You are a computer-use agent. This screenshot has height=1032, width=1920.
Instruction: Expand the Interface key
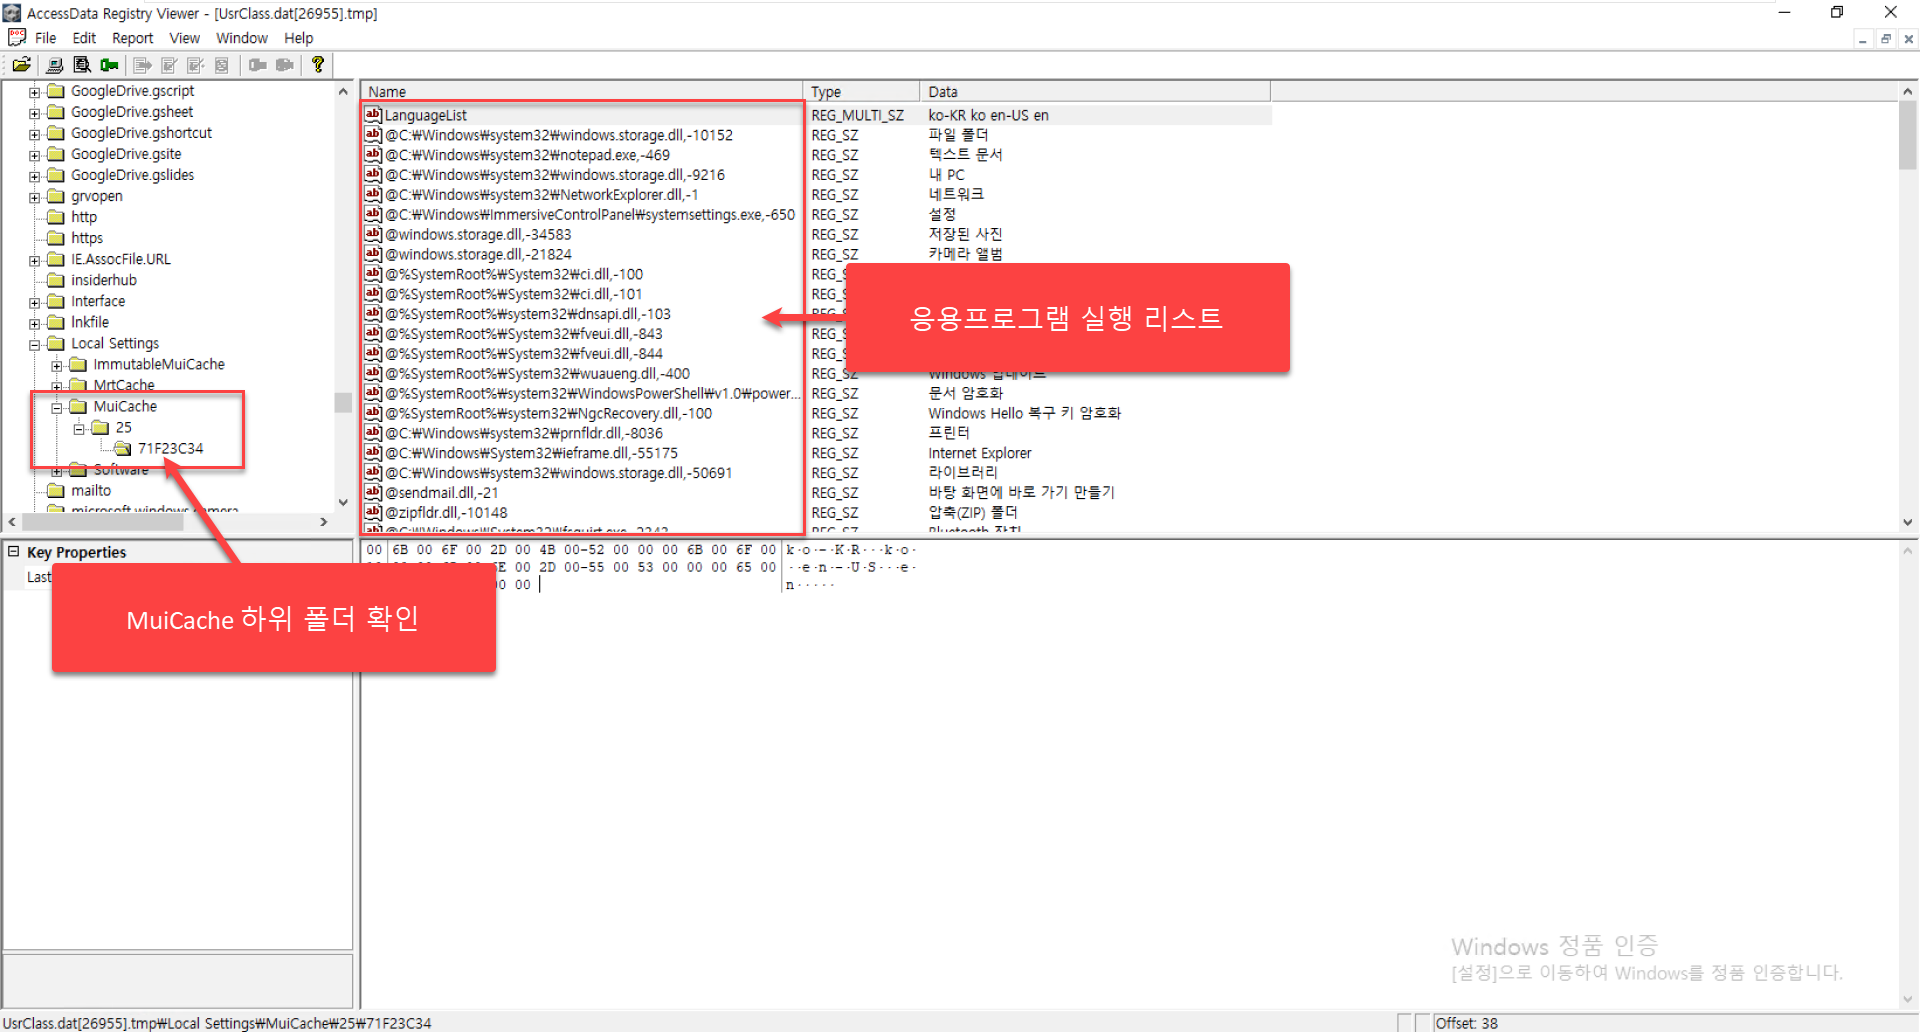pos(35,302)
